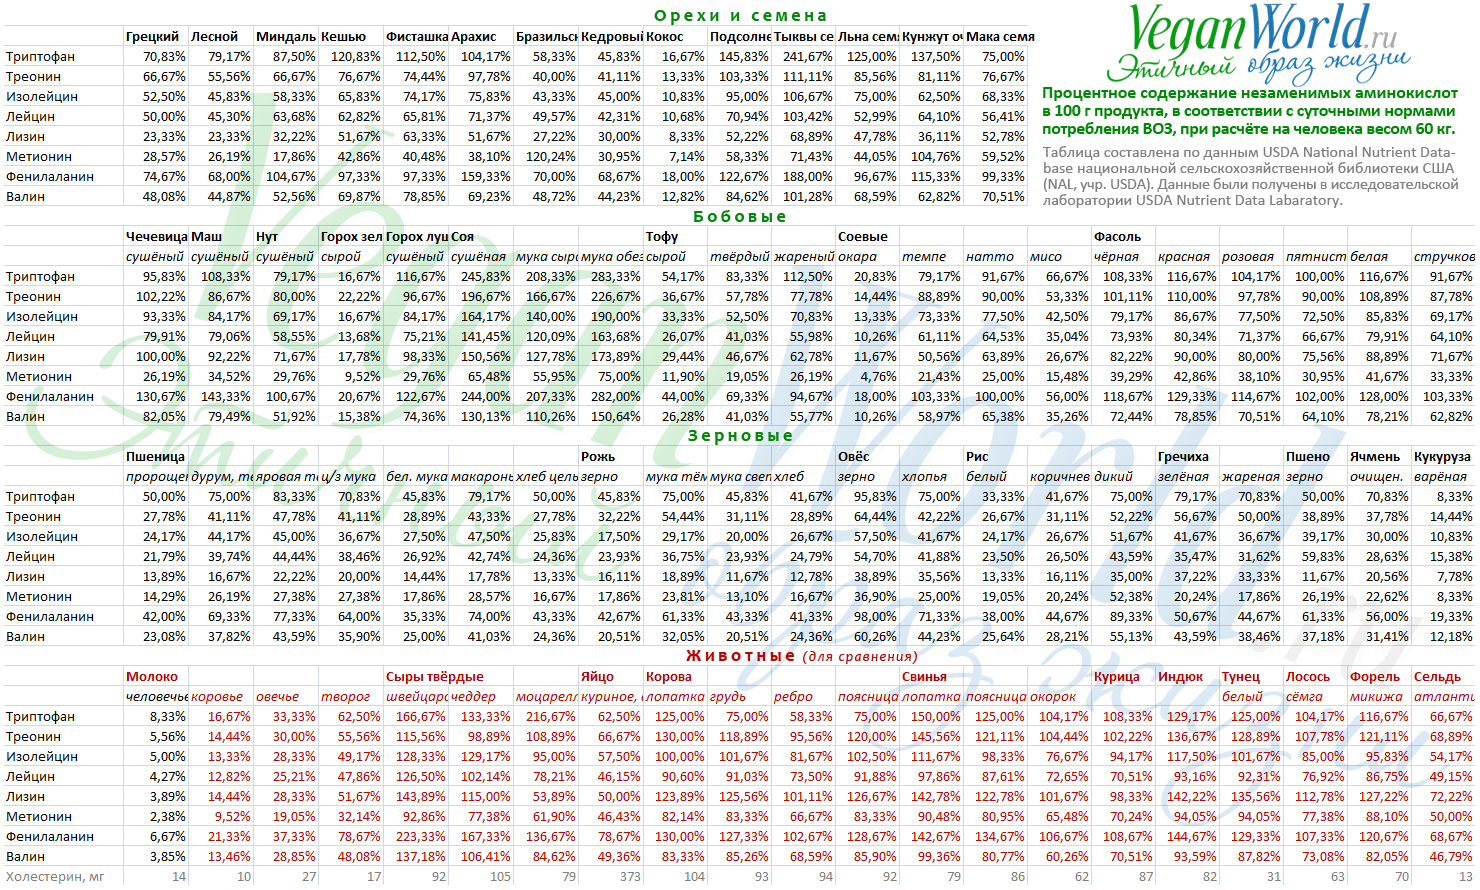
Task: Click the 'окара' sub-header
Action: point(857,256)
